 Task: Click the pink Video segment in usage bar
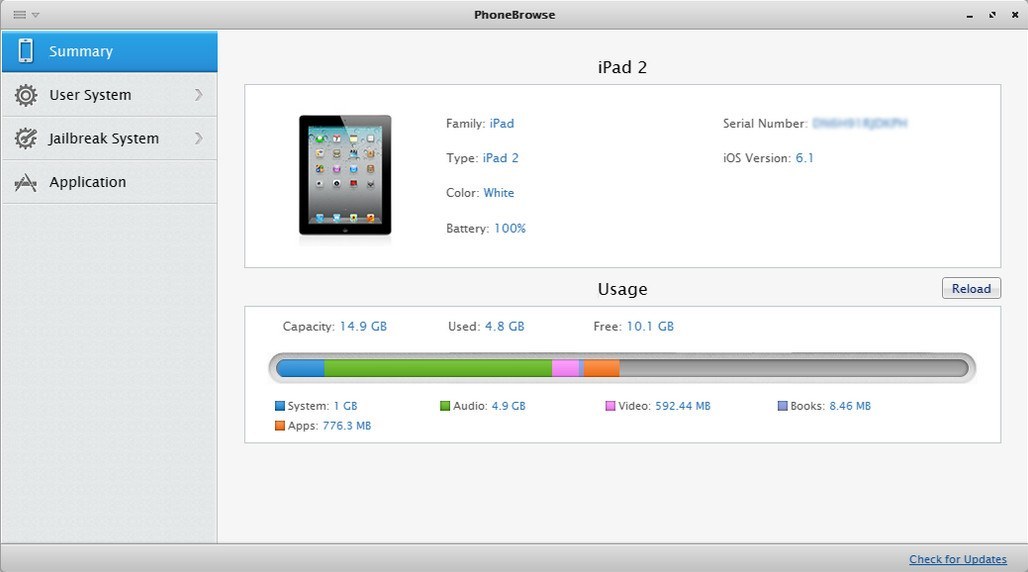click(x=565, y=368)
